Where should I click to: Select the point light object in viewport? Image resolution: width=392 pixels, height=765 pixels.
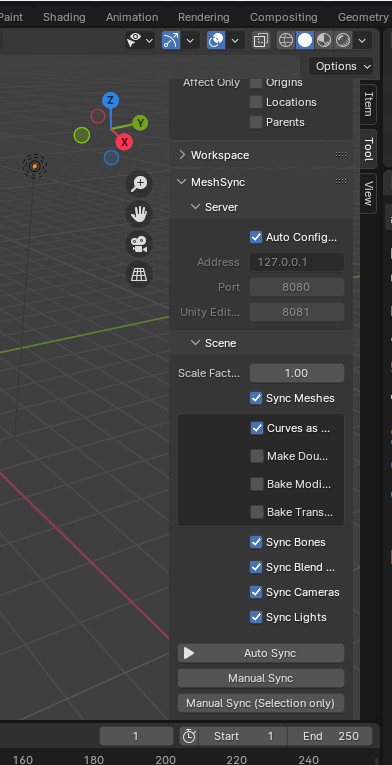(x=35, y=166)
